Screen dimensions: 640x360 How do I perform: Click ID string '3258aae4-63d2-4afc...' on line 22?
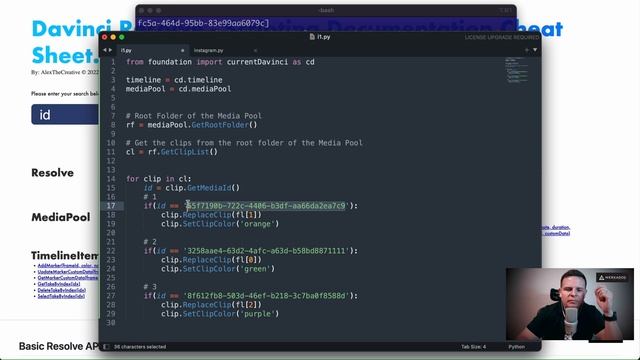click(266, 251)
